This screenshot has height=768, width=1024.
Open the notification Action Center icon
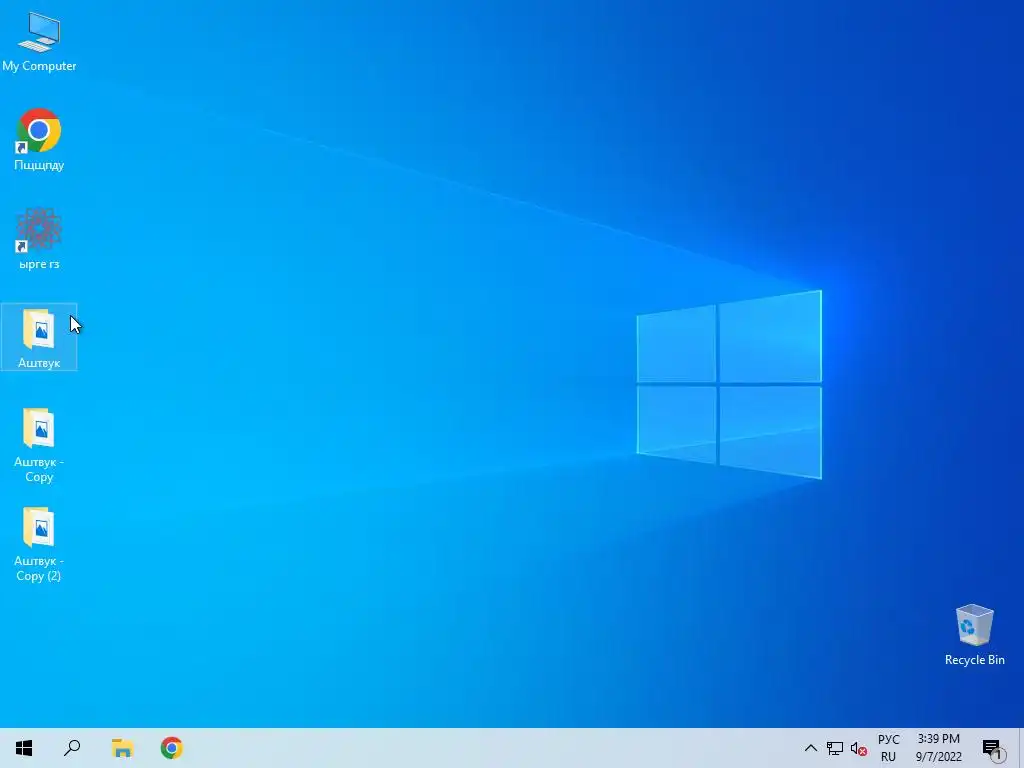pos(993,748)
